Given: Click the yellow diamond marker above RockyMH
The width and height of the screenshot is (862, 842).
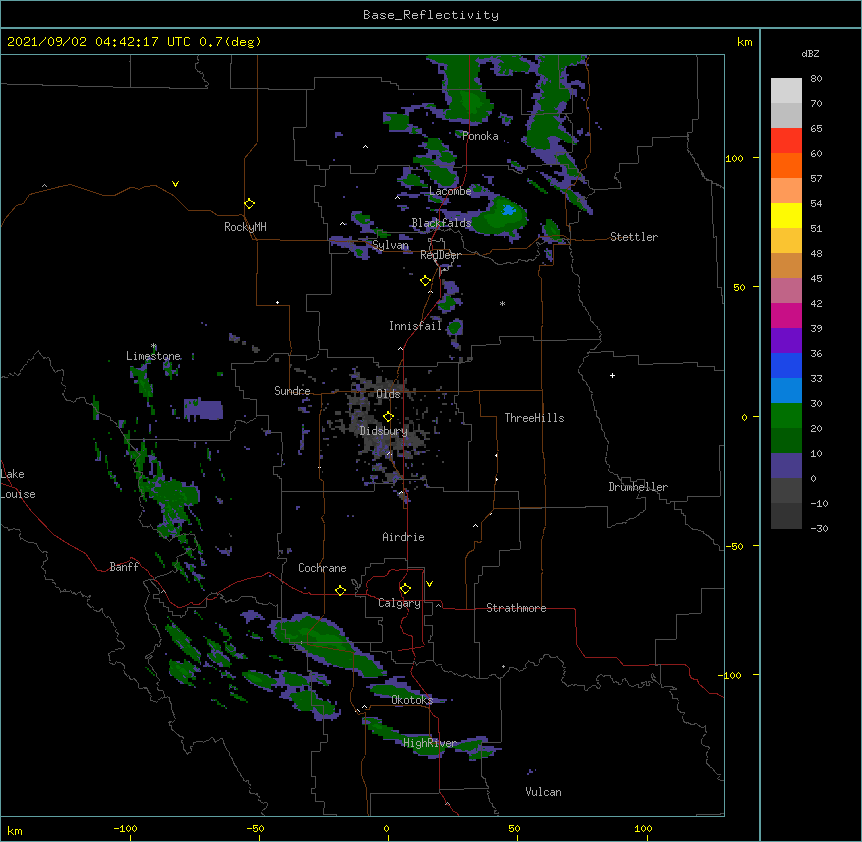Looking at the screenshot, I should click(x=249, y=204).
